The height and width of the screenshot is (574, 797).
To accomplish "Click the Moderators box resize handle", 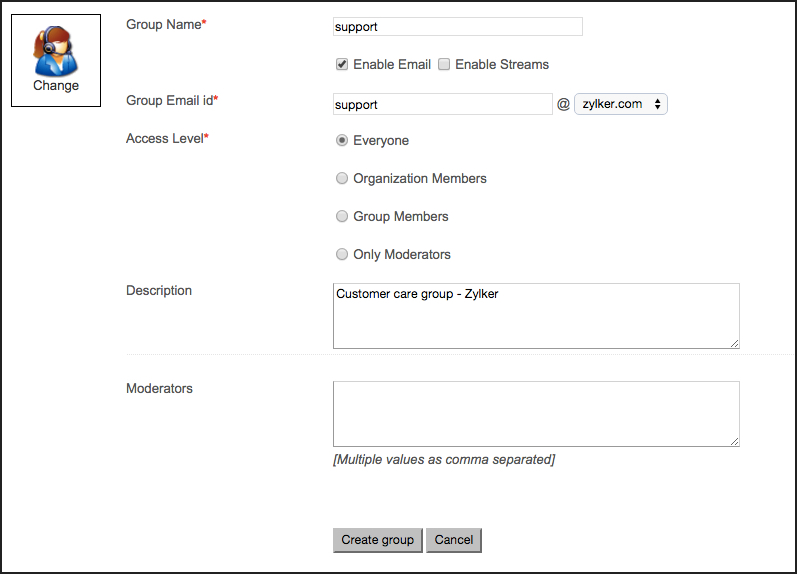I will pyautogui.click(x=734, y=442).
